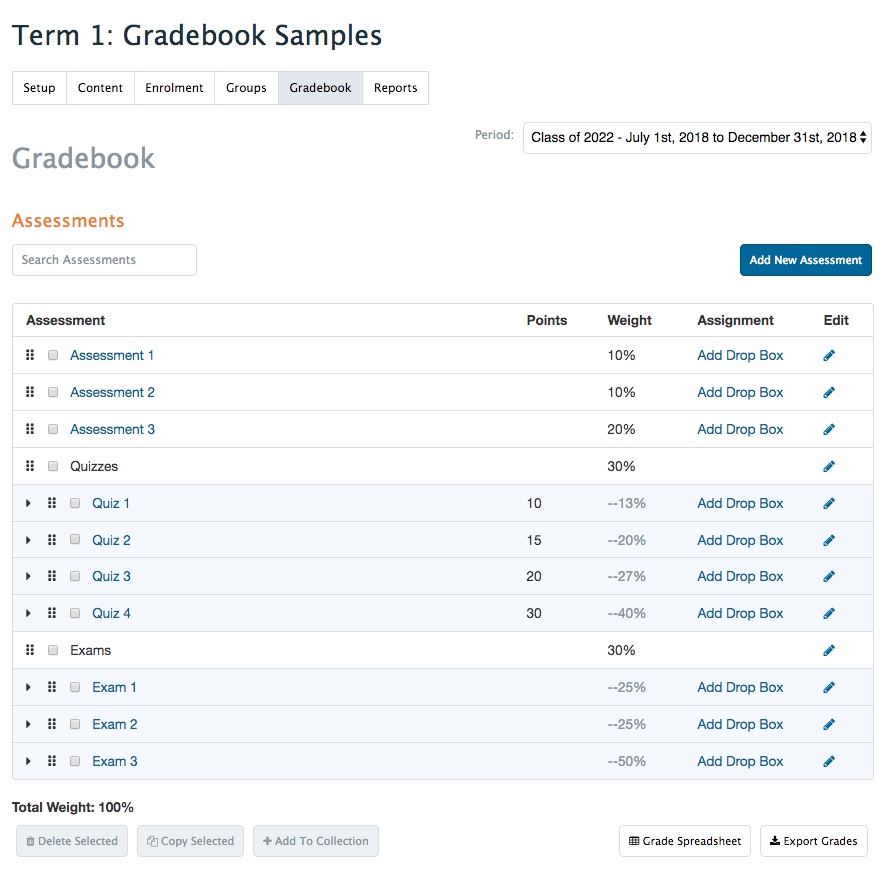
Task: Click the drag handle beside Exams
Action: click(x=30, y=650)
